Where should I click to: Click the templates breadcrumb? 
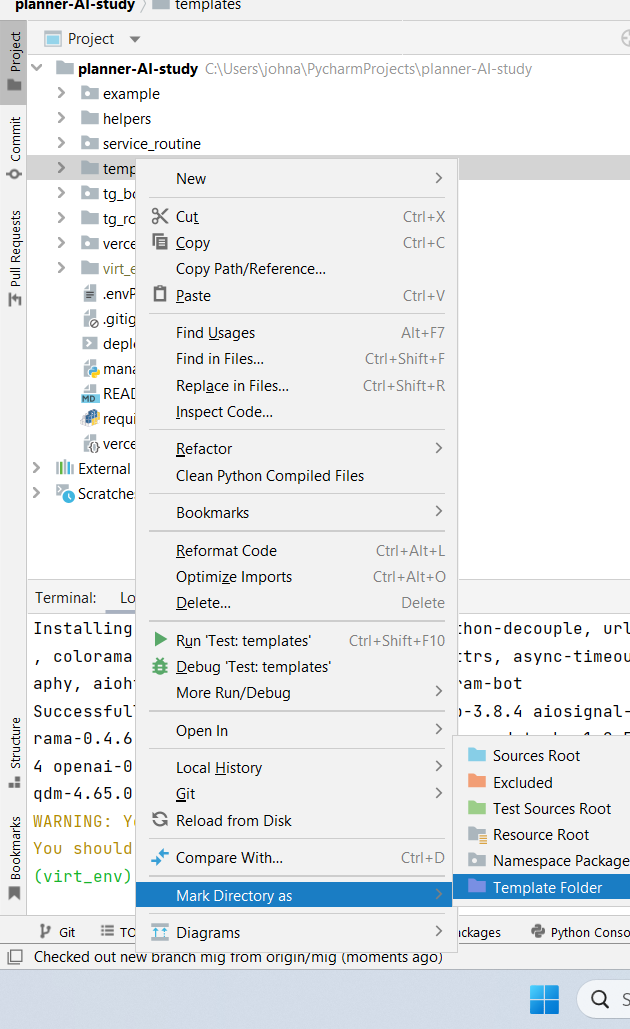197,5
